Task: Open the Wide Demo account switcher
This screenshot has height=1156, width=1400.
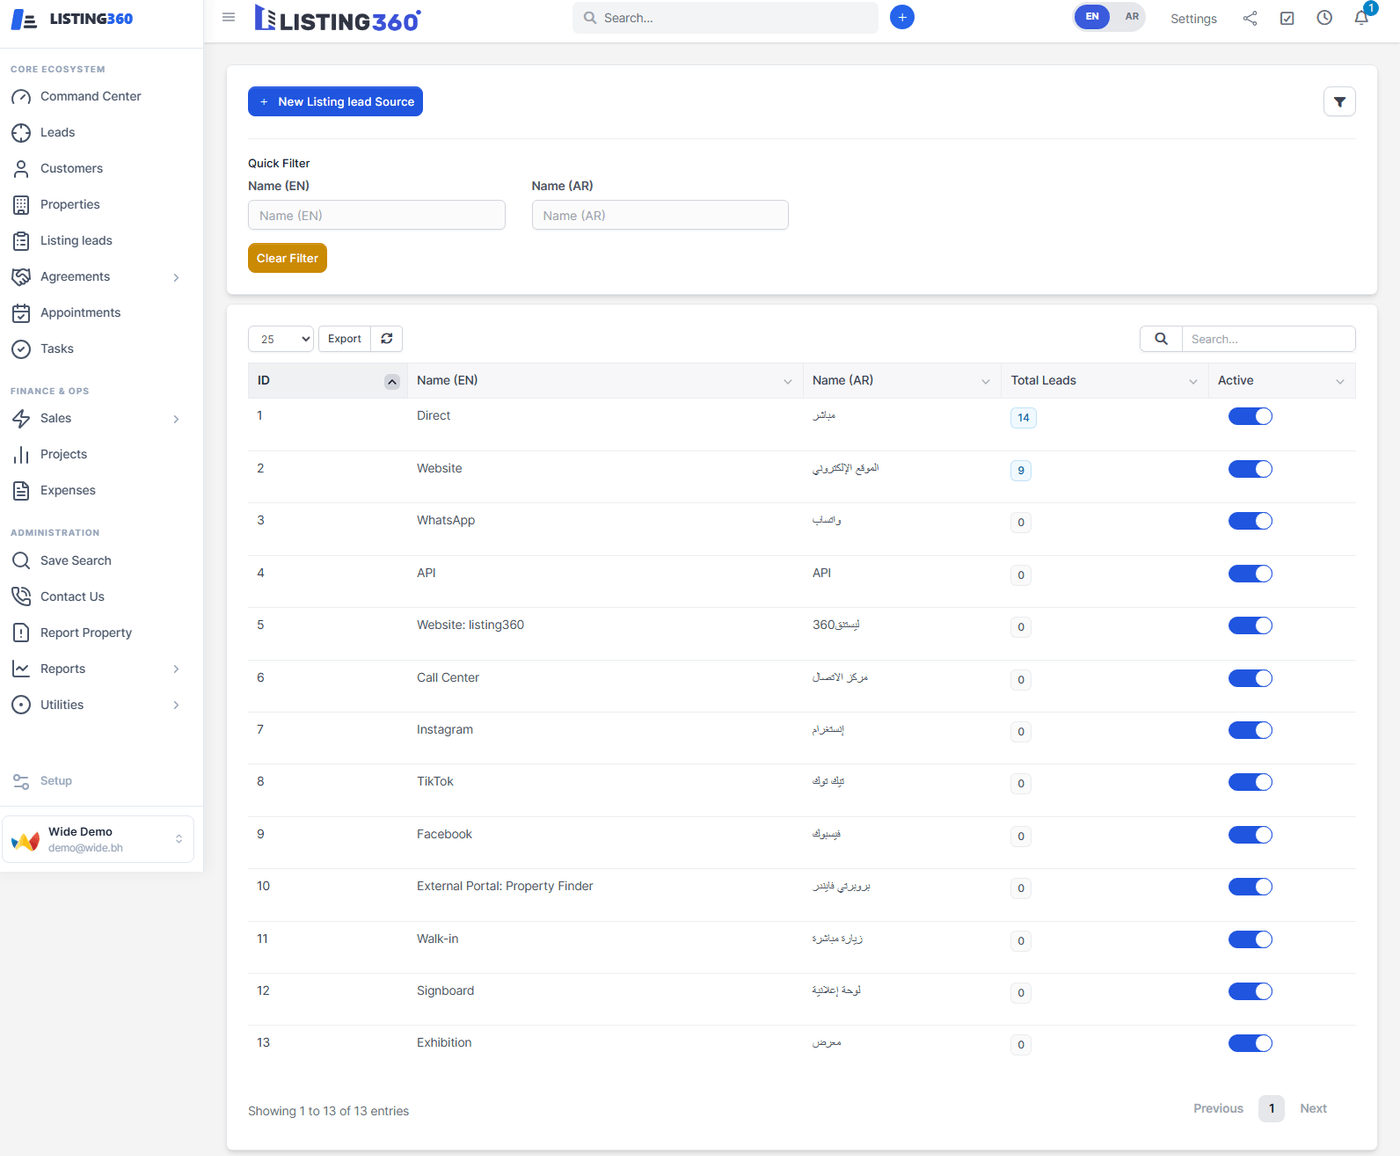Action: pos(98,839)
